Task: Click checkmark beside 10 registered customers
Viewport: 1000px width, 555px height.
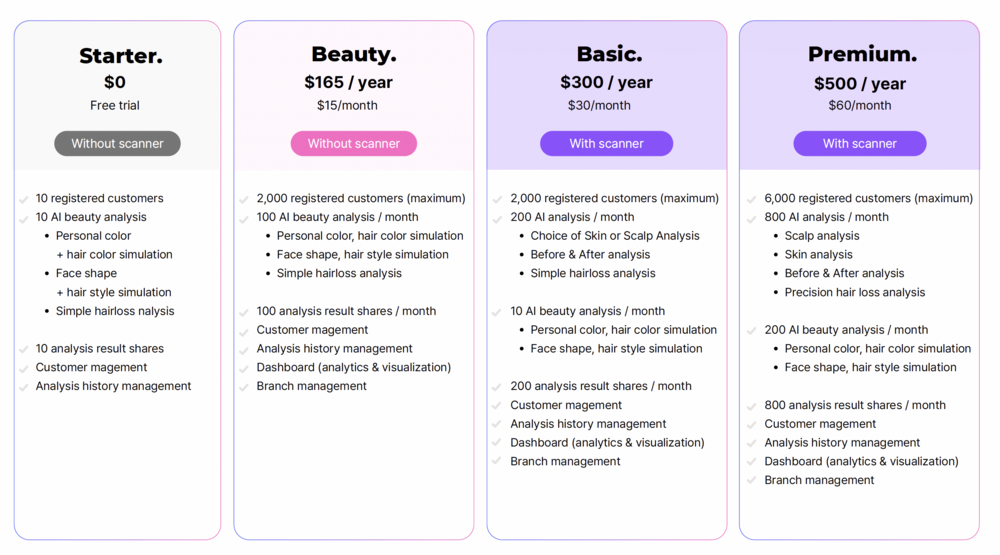Action: tap(24, 199)
